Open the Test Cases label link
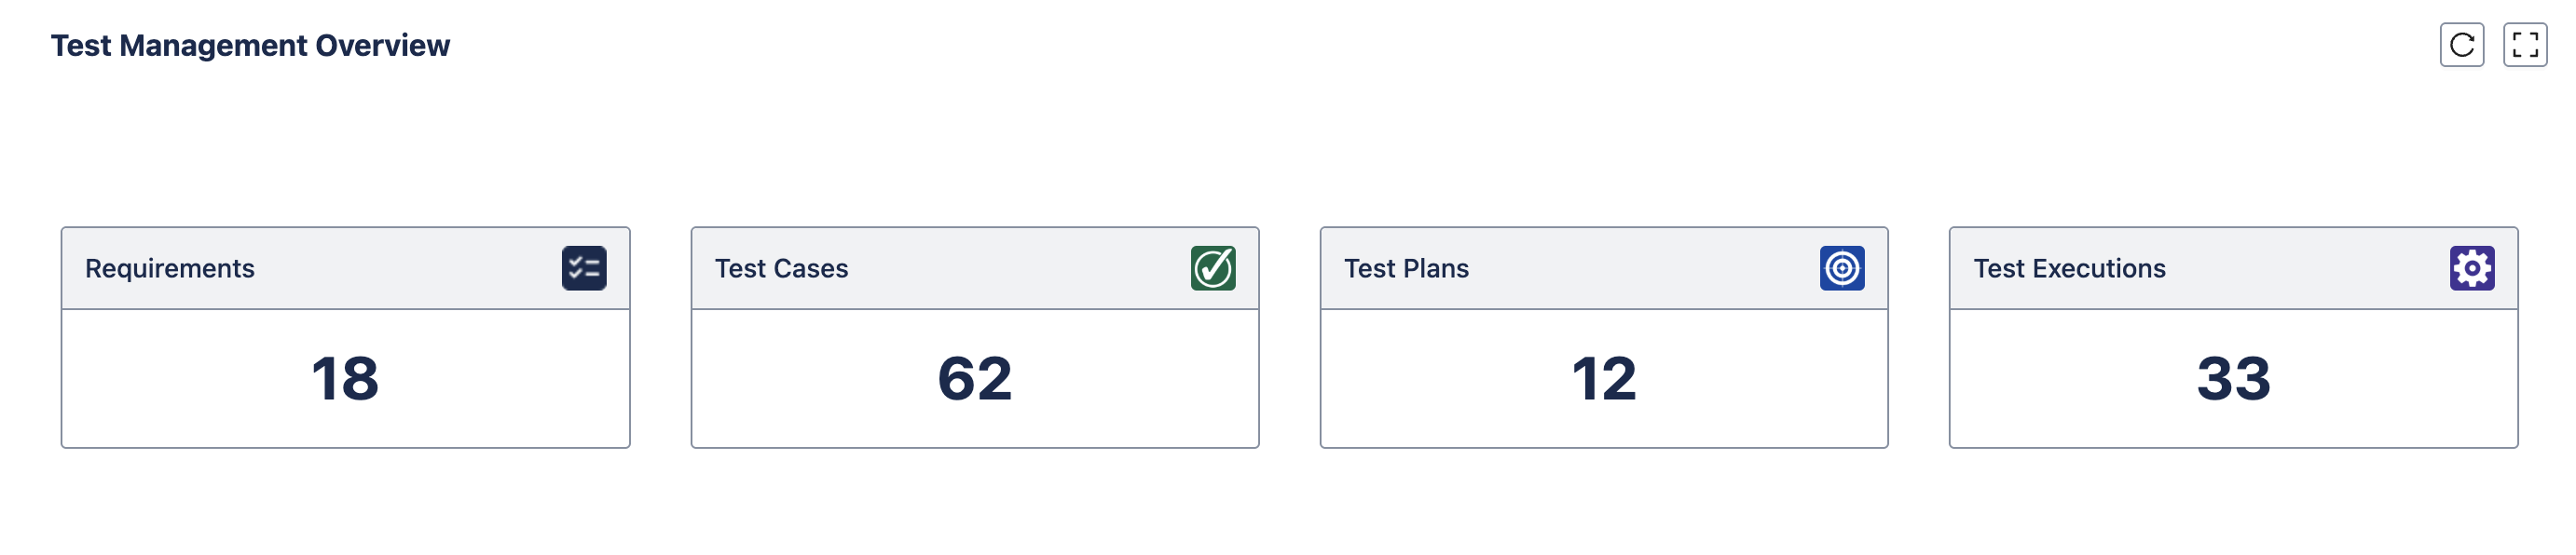 781,268
